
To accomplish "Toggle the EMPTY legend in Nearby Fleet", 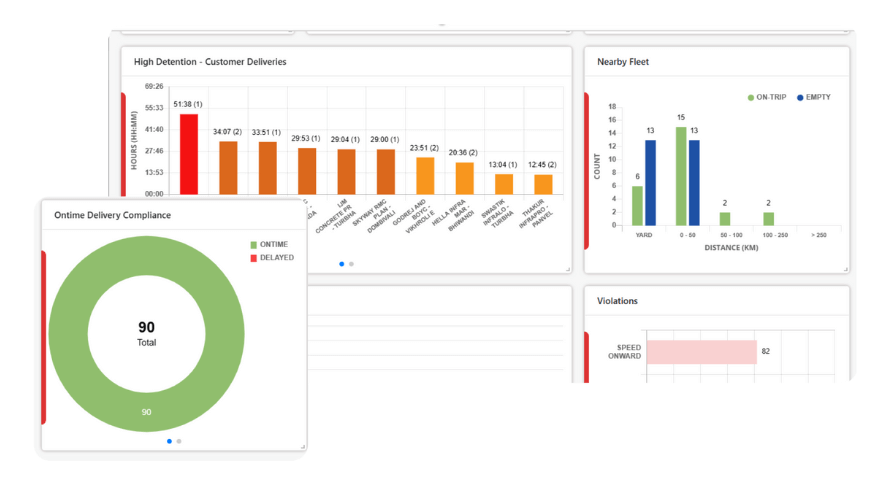I will [x=813, y=97].
